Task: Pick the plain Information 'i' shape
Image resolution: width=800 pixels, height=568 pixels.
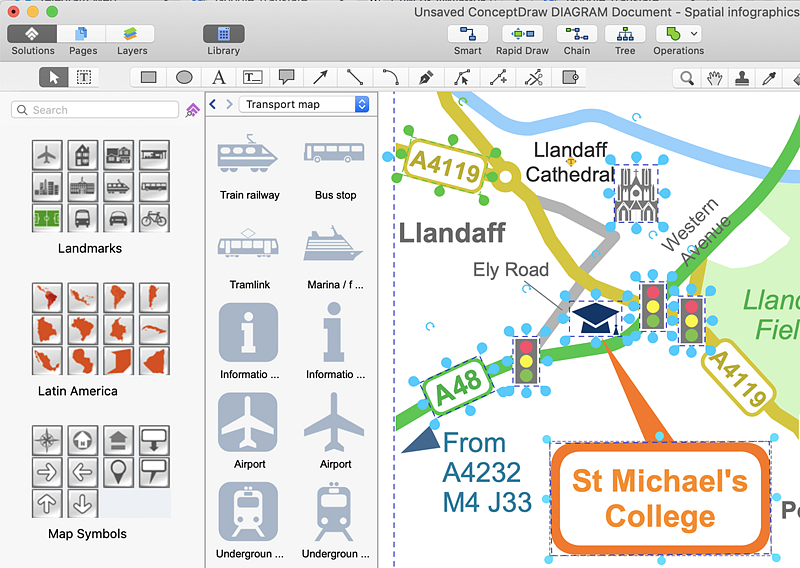Action: pyautogui.click(x=334, y=332)
